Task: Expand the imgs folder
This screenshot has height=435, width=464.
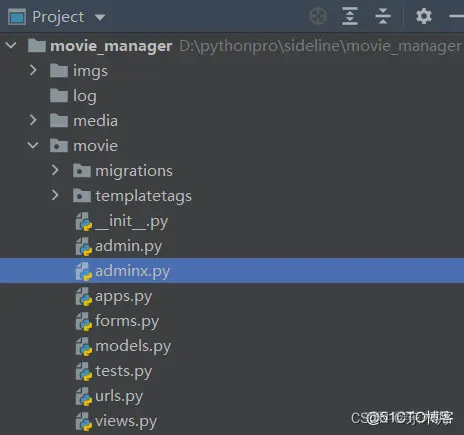Action: pos(33,70)
